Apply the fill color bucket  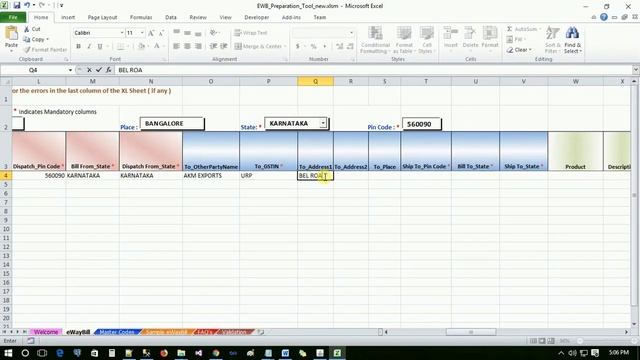142,47
